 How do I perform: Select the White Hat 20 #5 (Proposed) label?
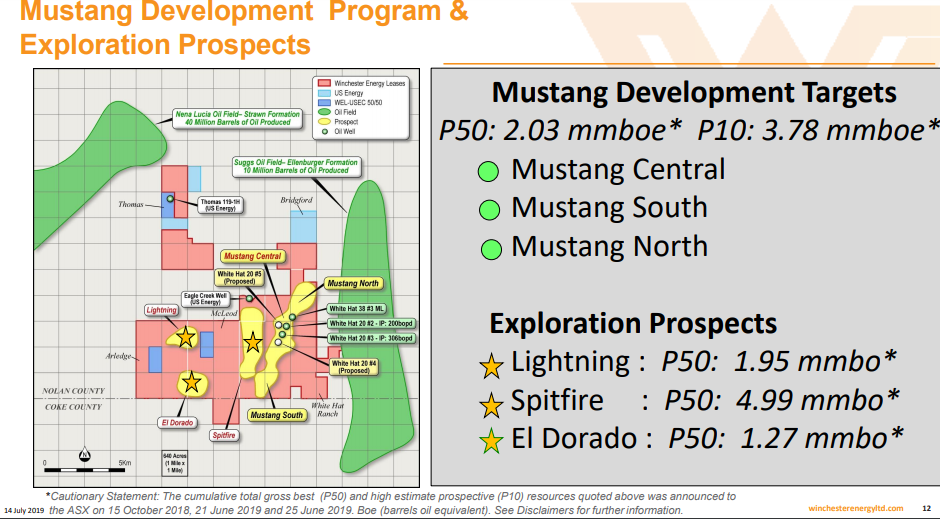[x=240, y=277]
